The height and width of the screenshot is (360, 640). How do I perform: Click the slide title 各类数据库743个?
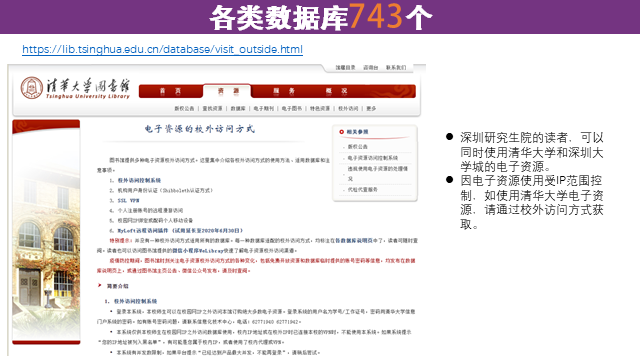click(321, 17)
